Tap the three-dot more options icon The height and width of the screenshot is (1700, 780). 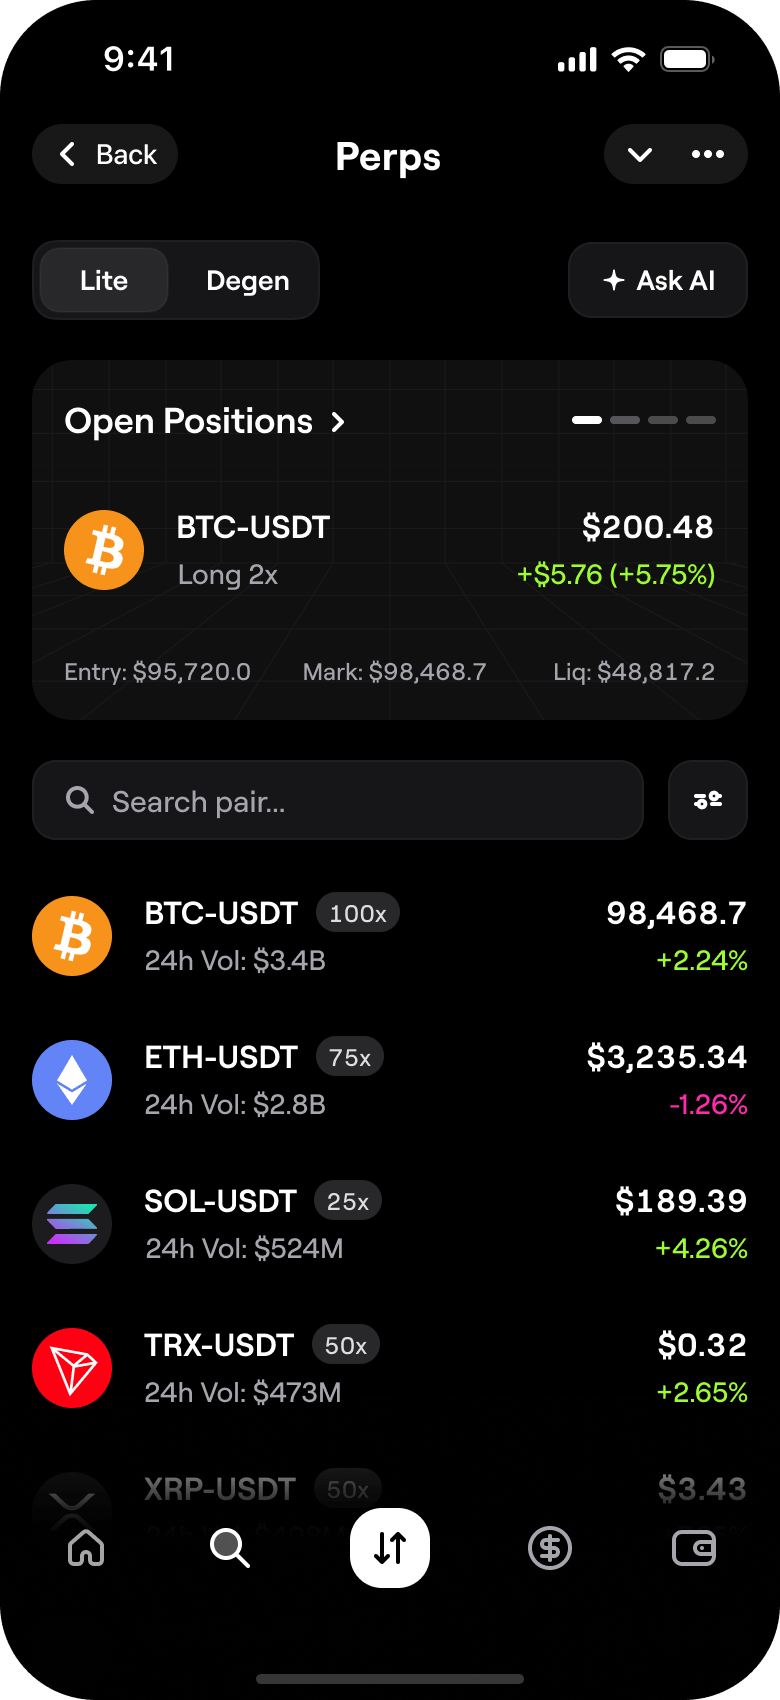pyautogui.click(x=708, y=154)
